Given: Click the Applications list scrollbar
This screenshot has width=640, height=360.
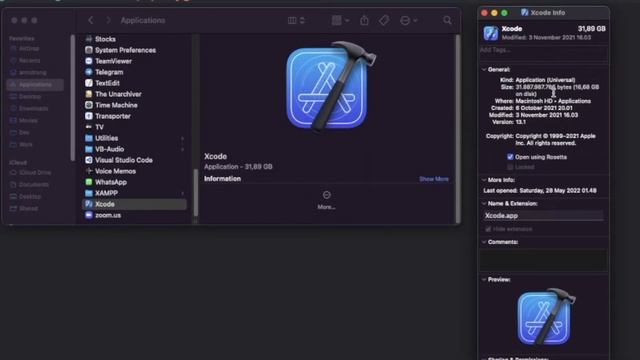Looking at the screenshot, I should pyautogui.click(x=196, y=192).
